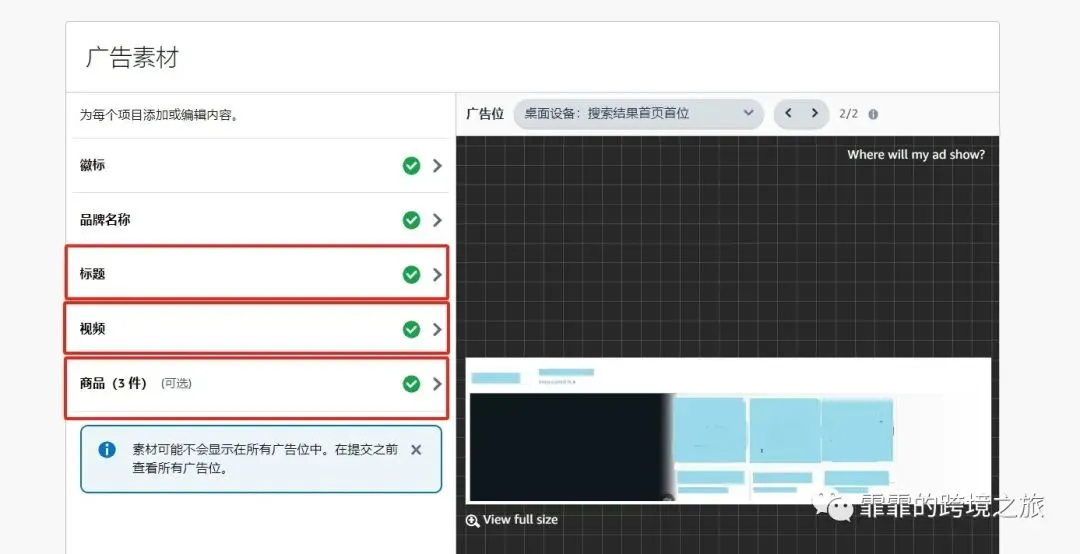This screenshot has width=1080, height=554.
Task: Expand the 标题 section chevron
Action: 437,274
